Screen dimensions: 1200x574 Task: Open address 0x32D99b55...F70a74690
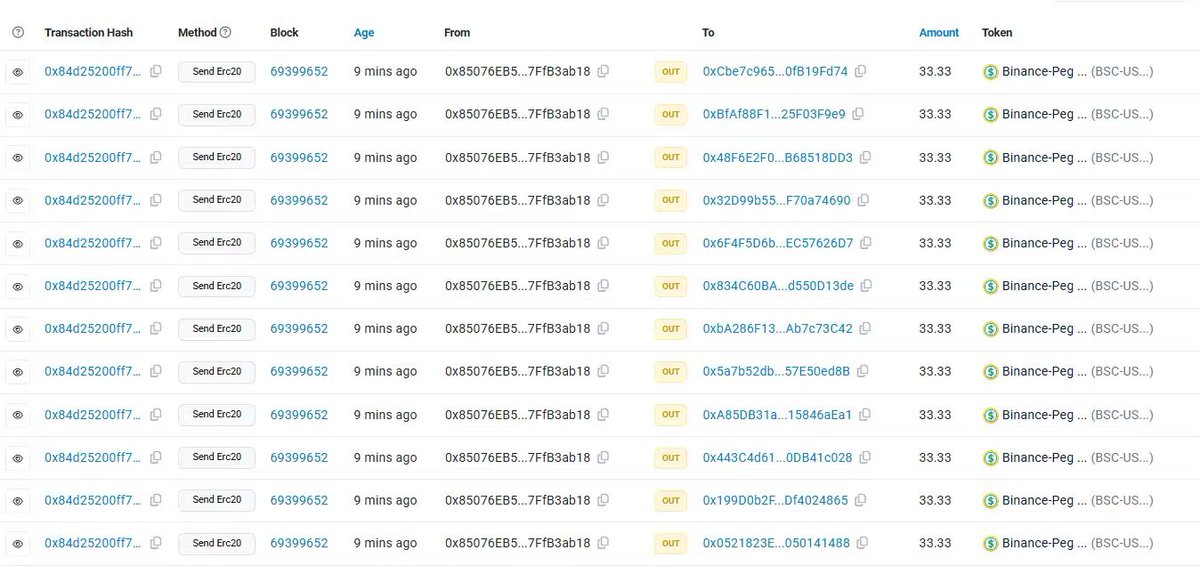point(777,201)
